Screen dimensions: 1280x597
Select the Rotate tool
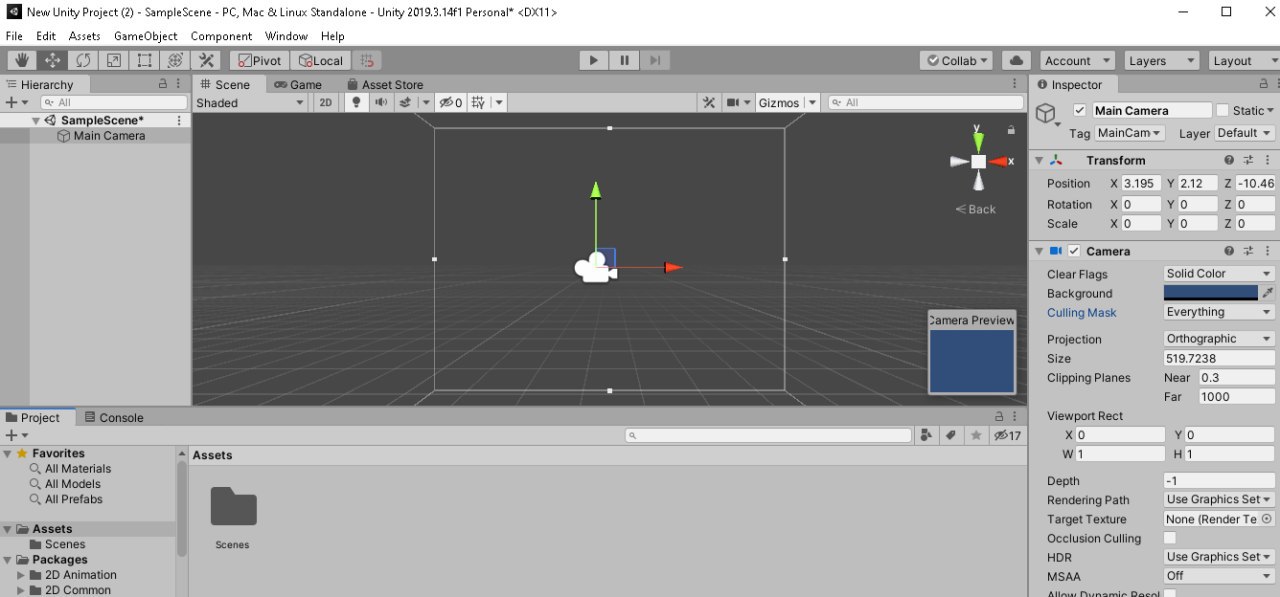83,61
